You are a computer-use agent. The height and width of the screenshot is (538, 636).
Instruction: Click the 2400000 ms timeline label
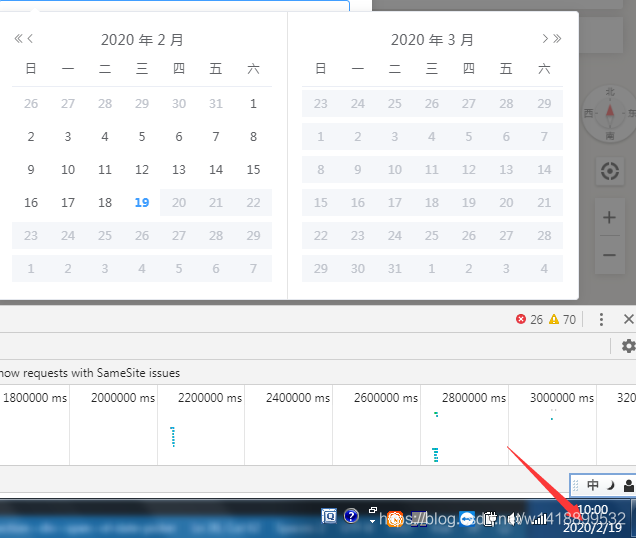[298, 398]
